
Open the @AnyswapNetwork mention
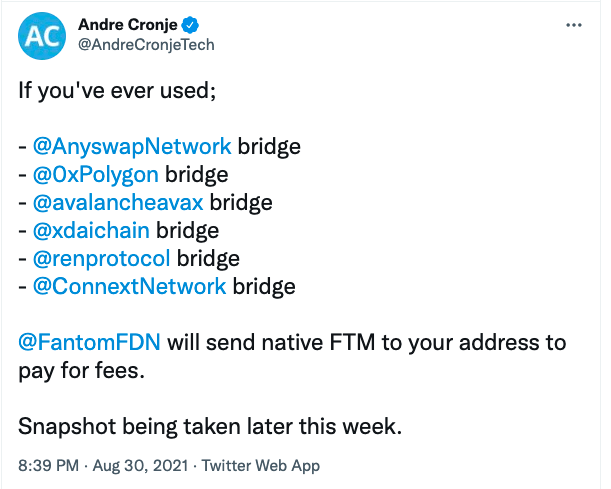point(132,146)
